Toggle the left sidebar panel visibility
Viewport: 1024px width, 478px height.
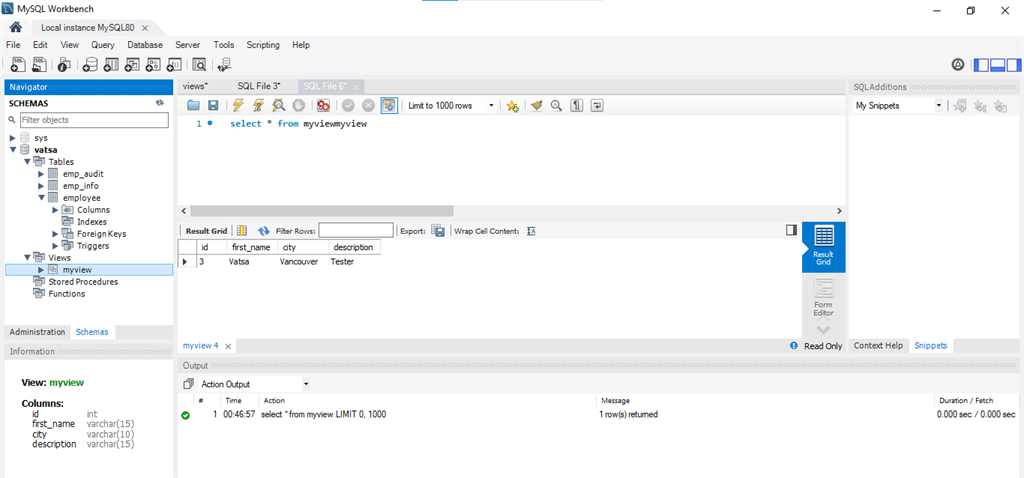click(981, 65)
